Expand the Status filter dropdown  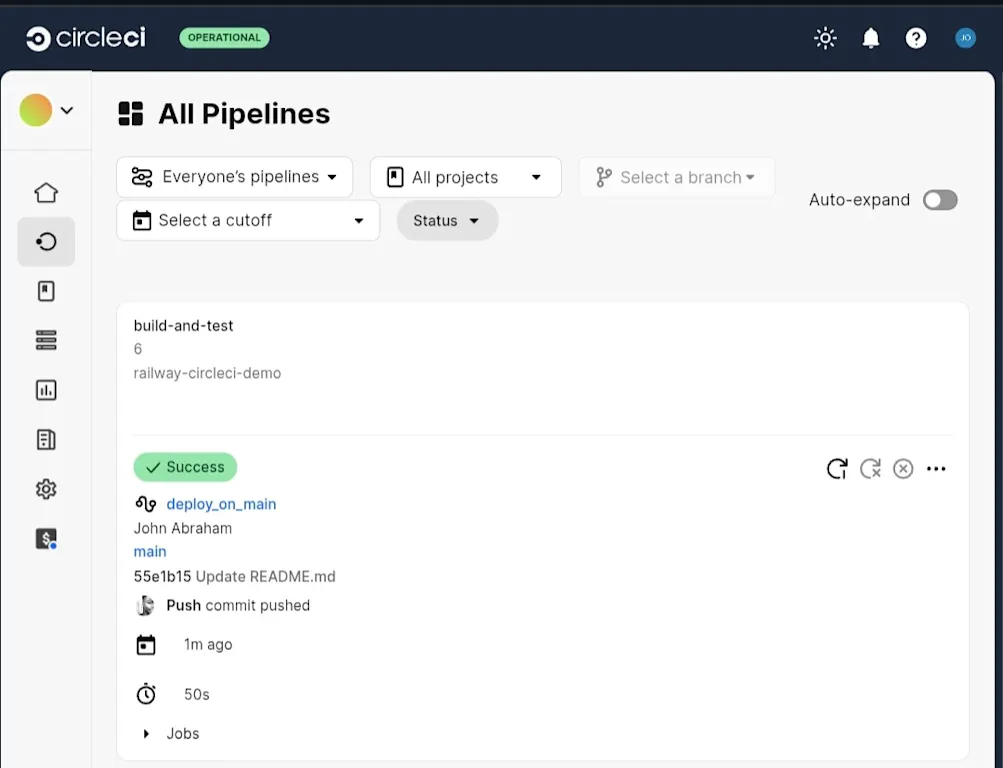(446, 220)
